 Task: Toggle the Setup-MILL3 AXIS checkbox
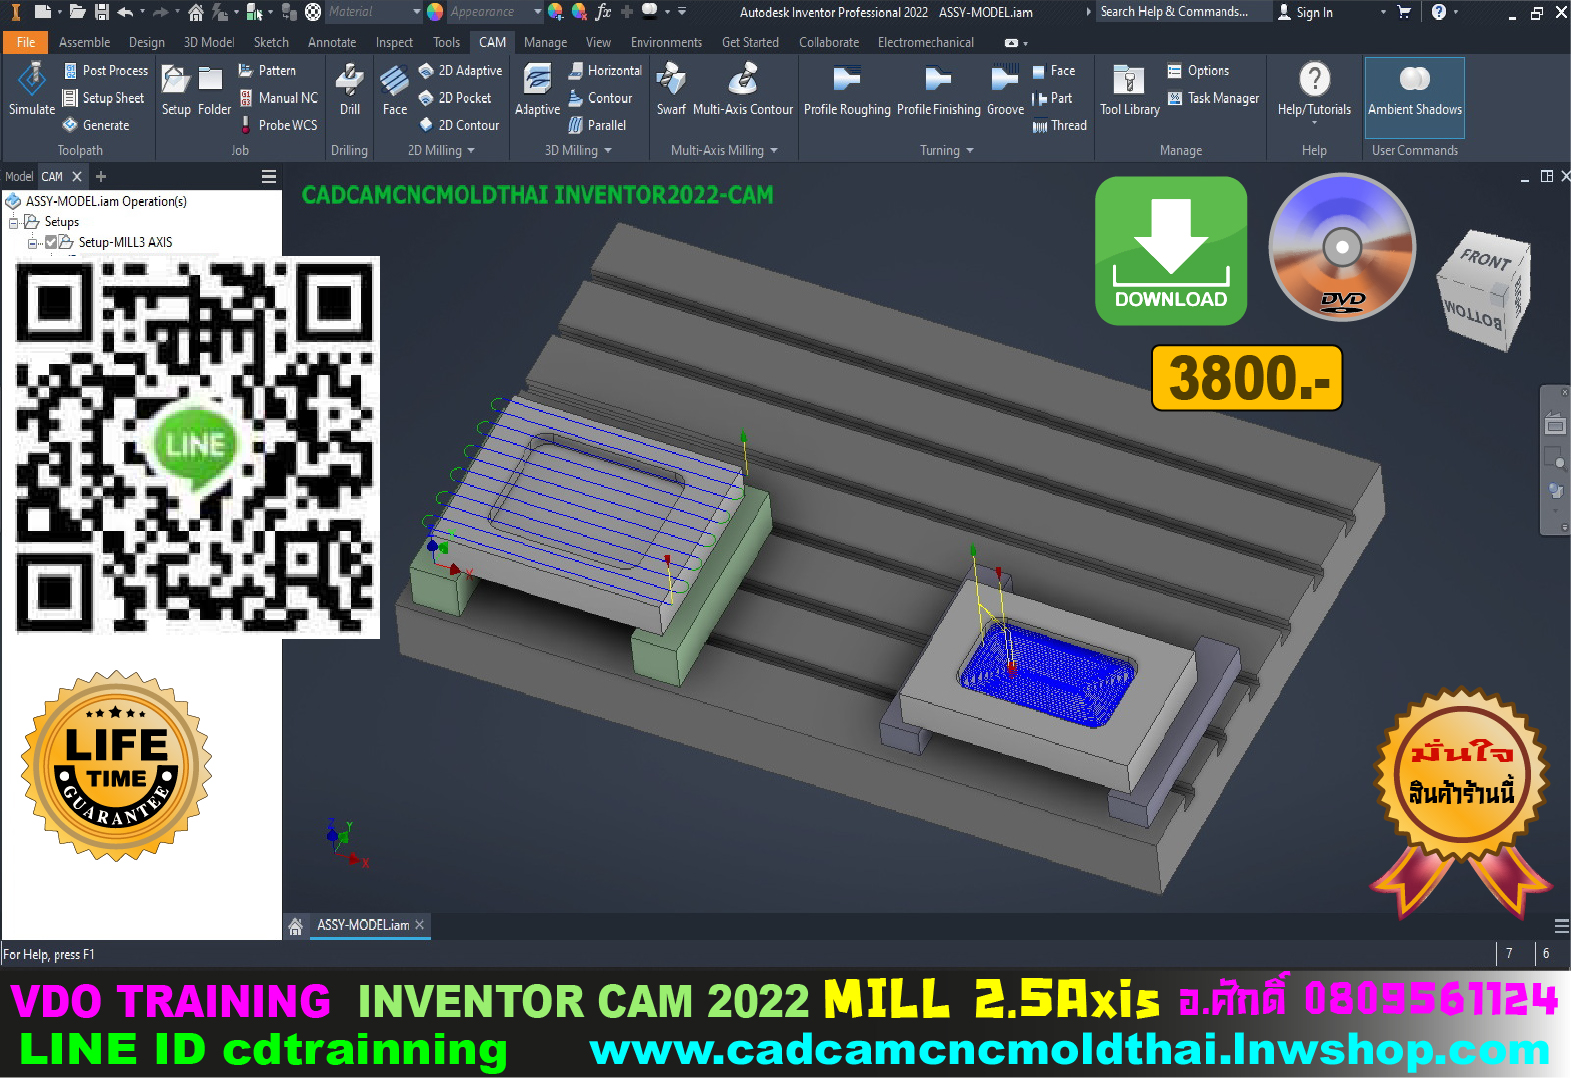51,242
